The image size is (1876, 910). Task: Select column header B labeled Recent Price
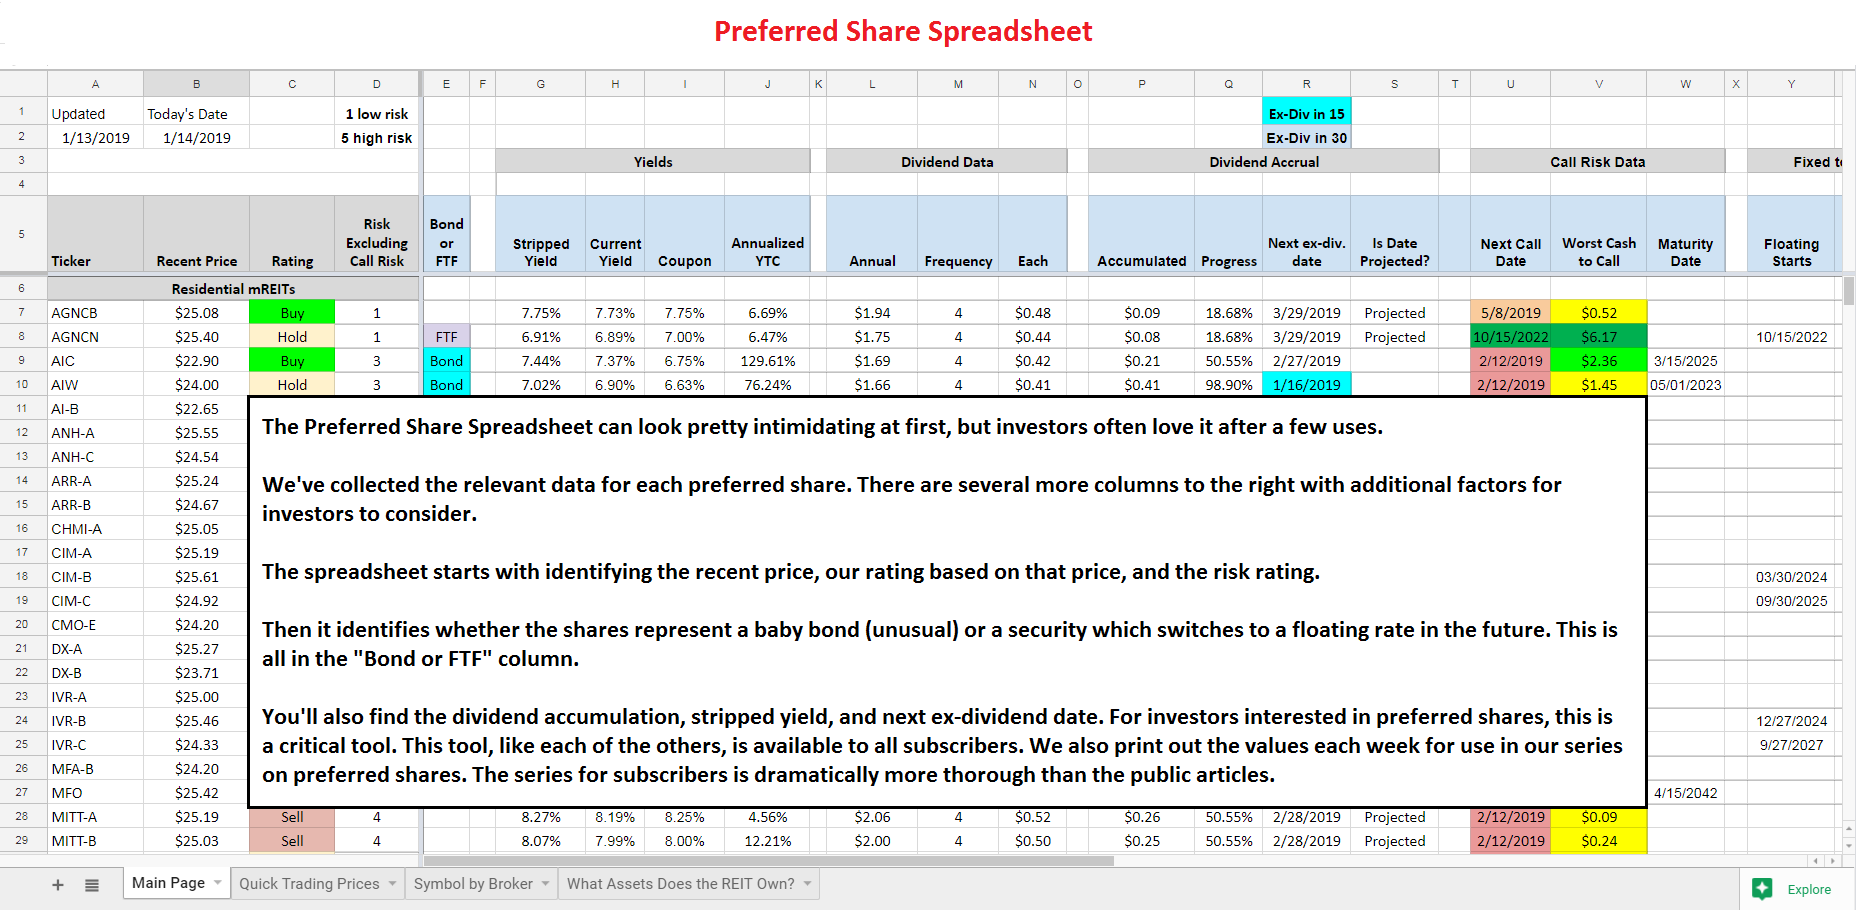point(196,83)
